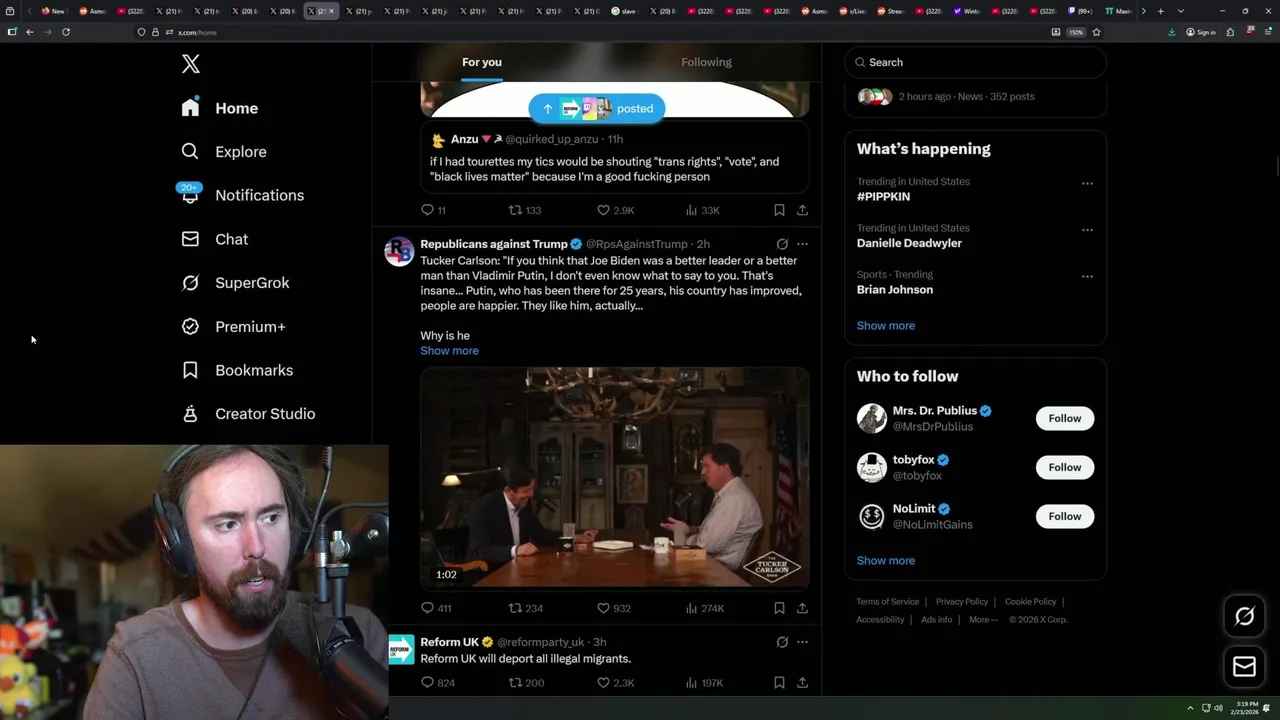1280x720 pixels.
Task: Switch to the Following tab
Action: click(x=707, y=62)
